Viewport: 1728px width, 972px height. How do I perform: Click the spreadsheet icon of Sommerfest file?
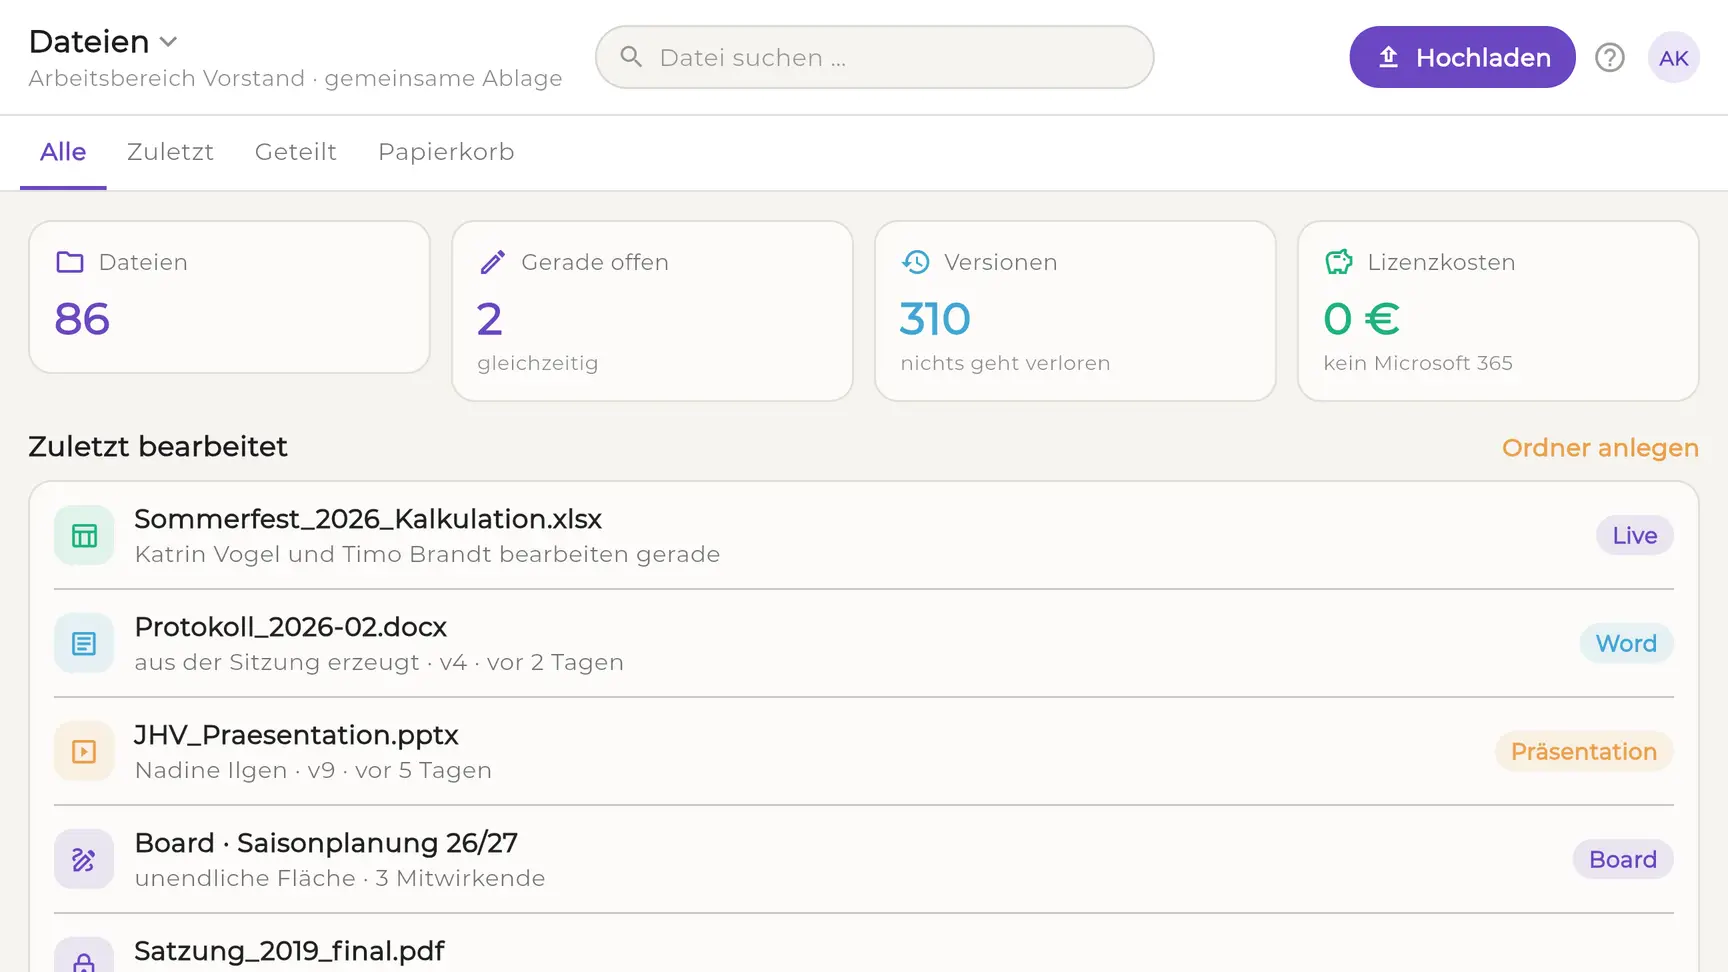coord(84,536)
